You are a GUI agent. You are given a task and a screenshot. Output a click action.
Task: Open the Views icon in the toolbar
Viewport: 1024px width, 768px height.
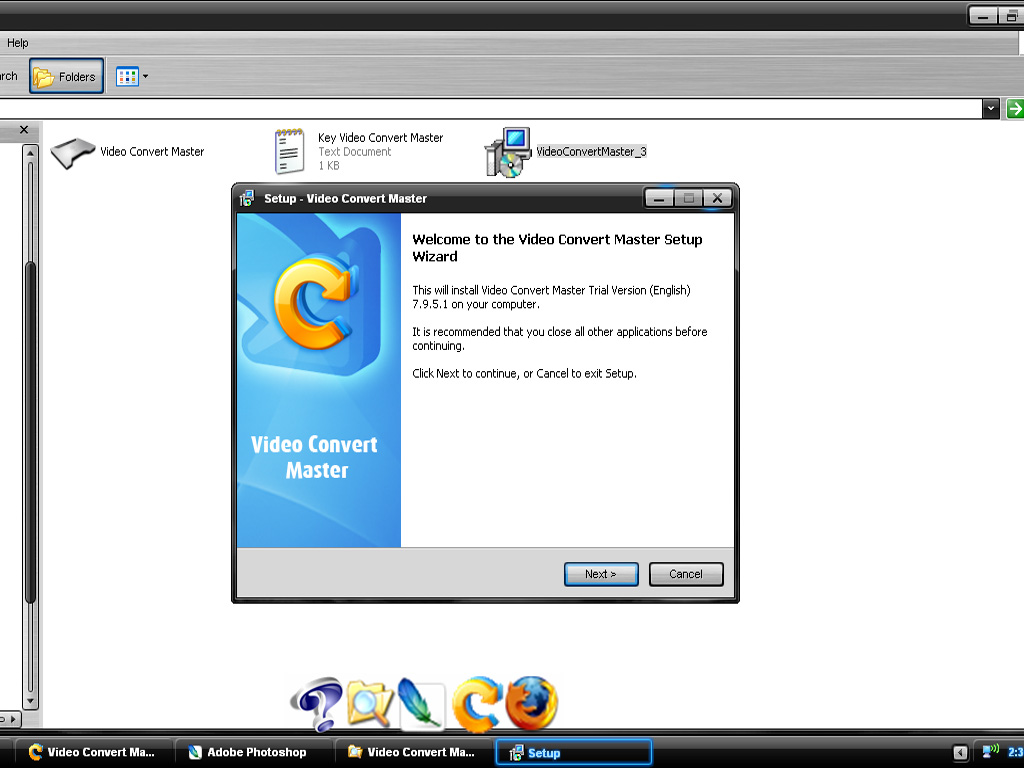(127, 76)
